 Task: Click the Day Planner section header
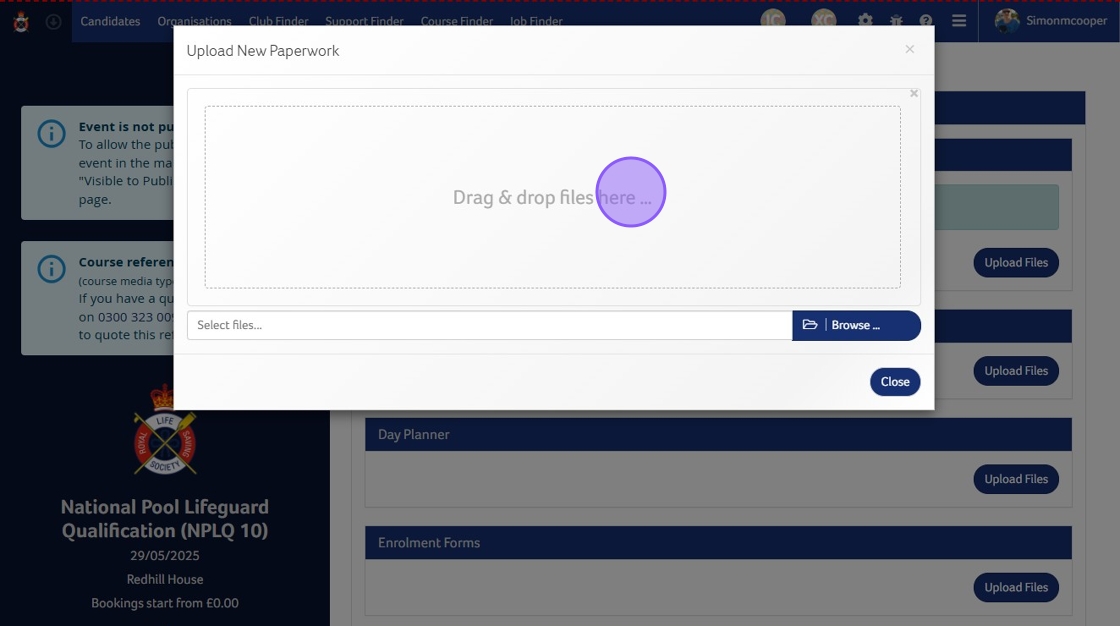click(718, 434)
